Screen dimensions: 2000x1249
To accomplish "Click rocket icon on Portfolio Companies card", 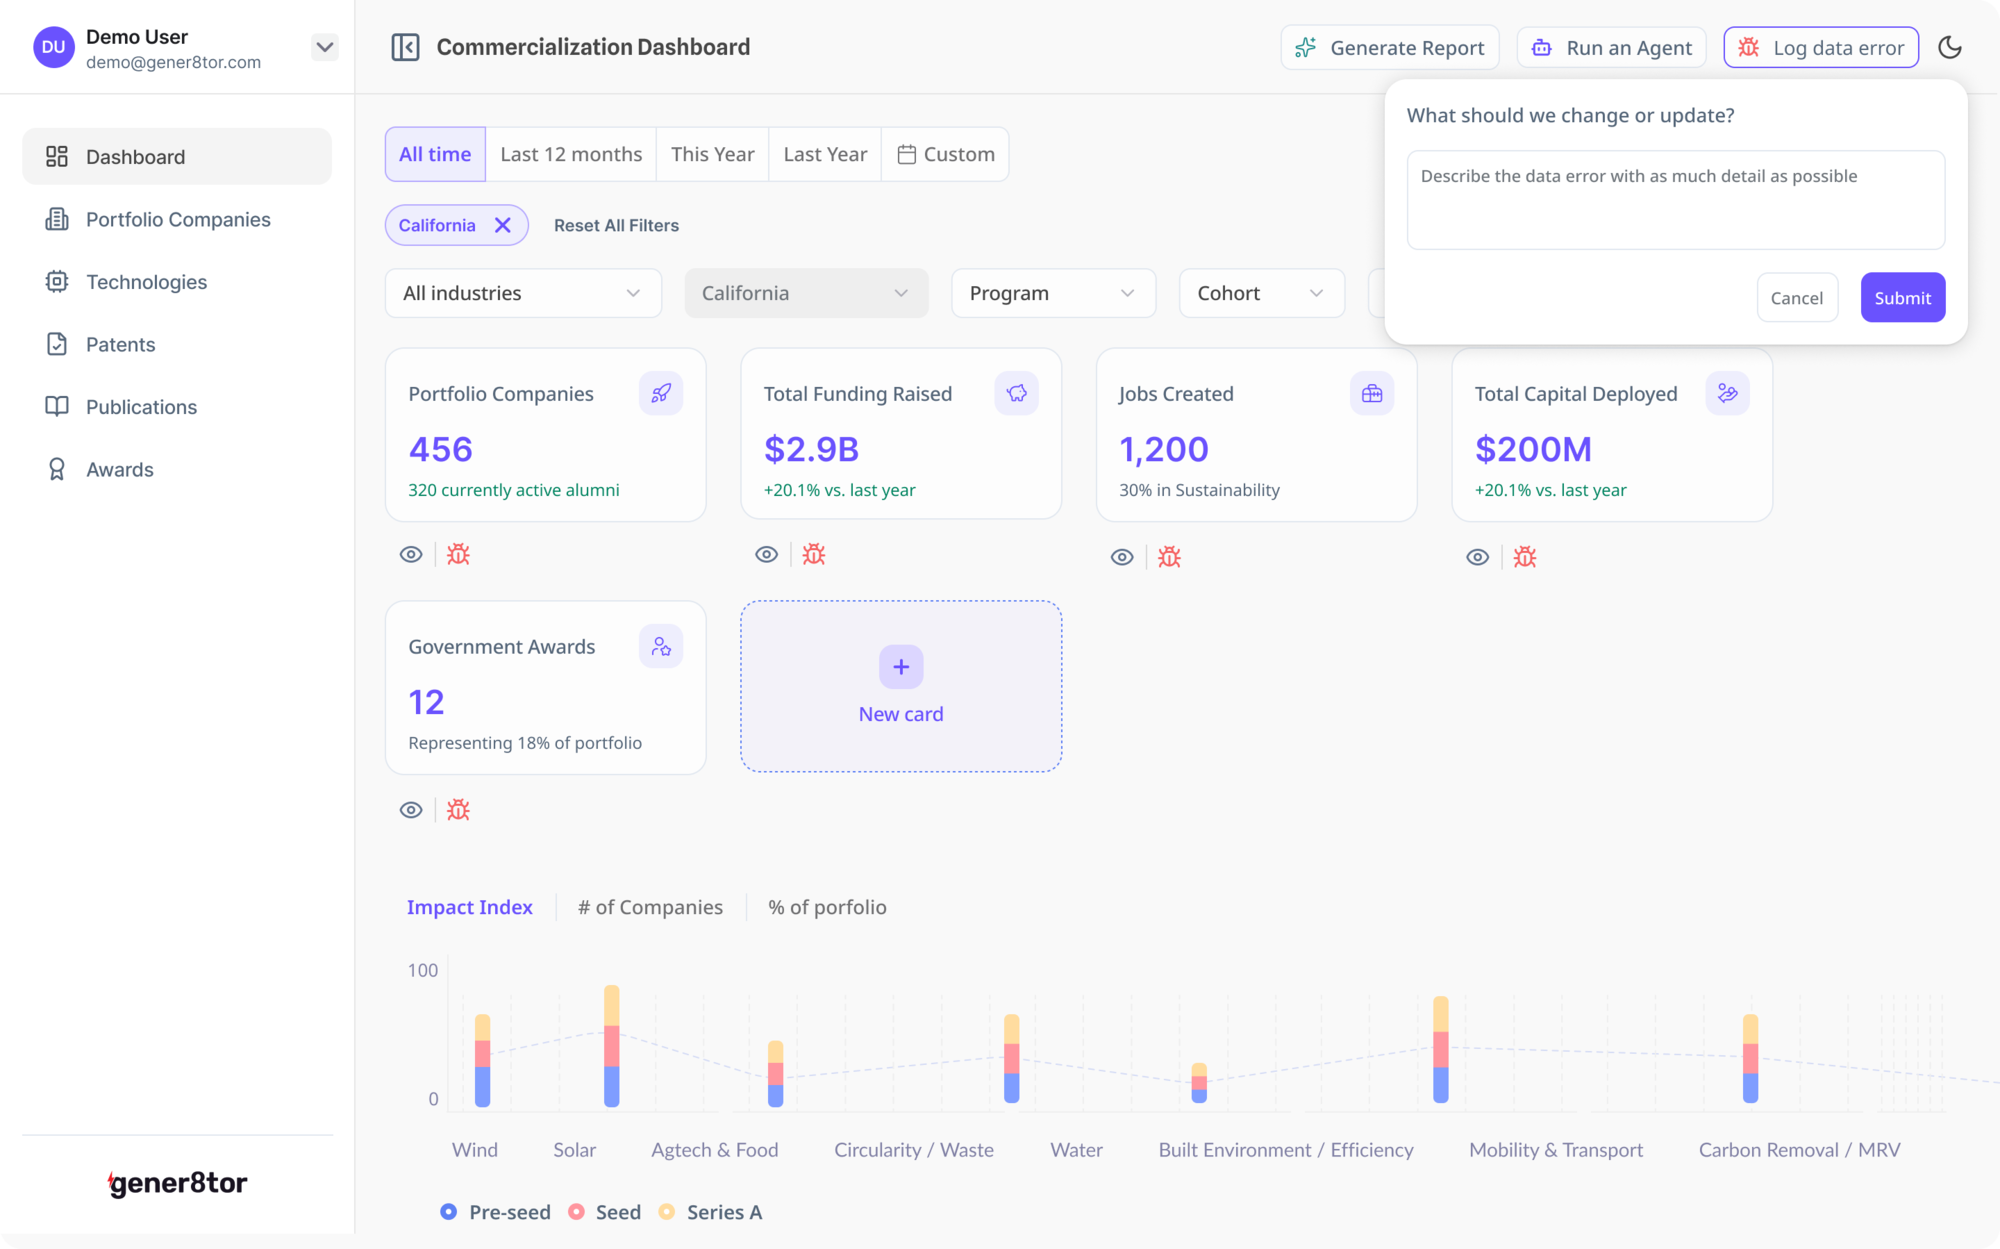I will (661, 393).
